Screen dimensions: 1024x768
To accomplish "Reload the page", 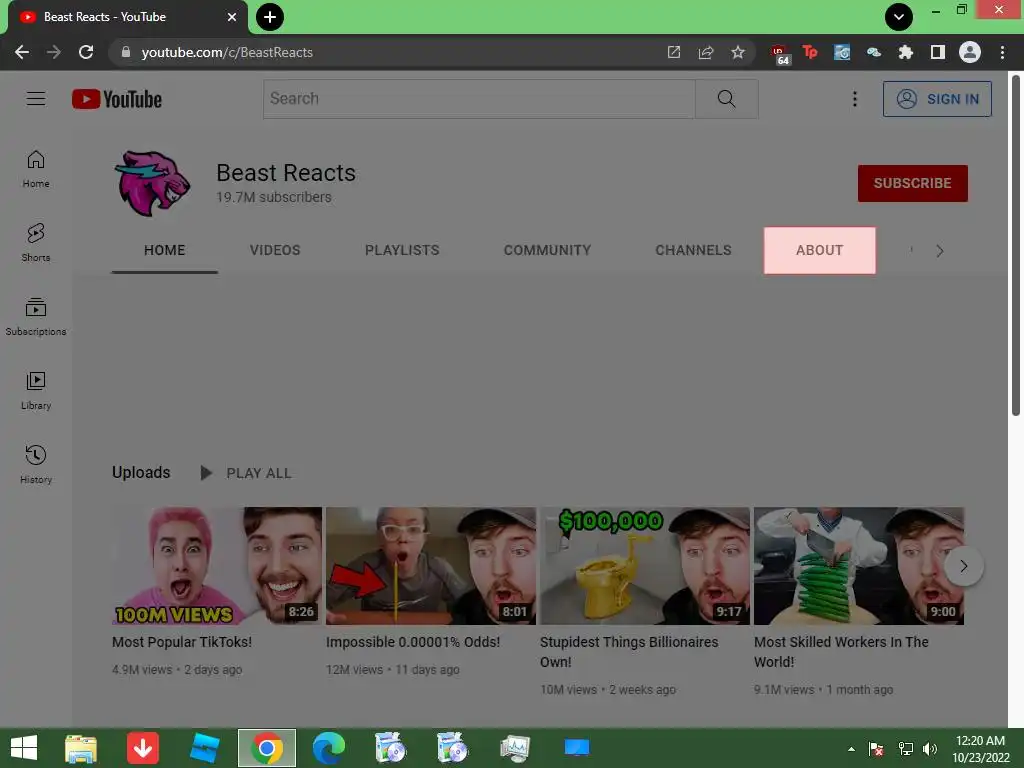I will pyautogui.click(x=86, y=52).
